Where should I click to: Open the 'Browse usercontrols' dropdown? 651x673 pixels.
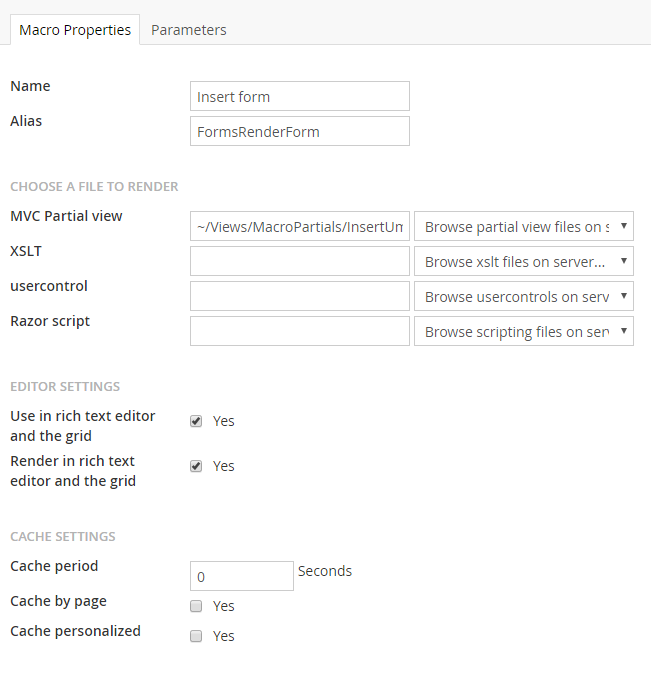[x=523, y=297]
